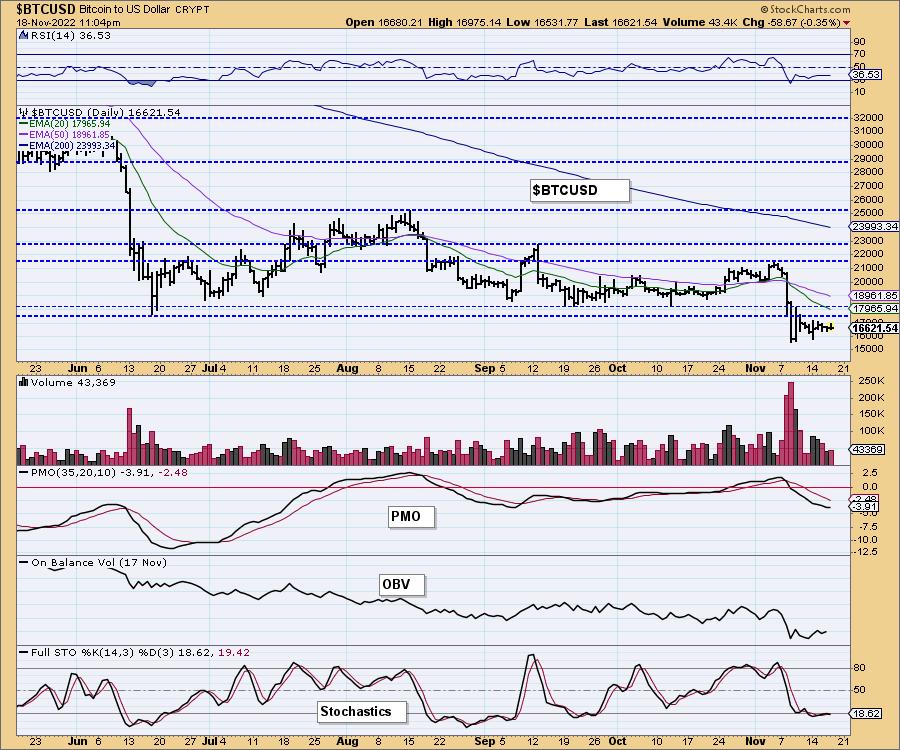Click the StockCharts.com copyright label
The width and height of the screenshot is (900, 750).
pyautogui.click(x=805, y=9)
